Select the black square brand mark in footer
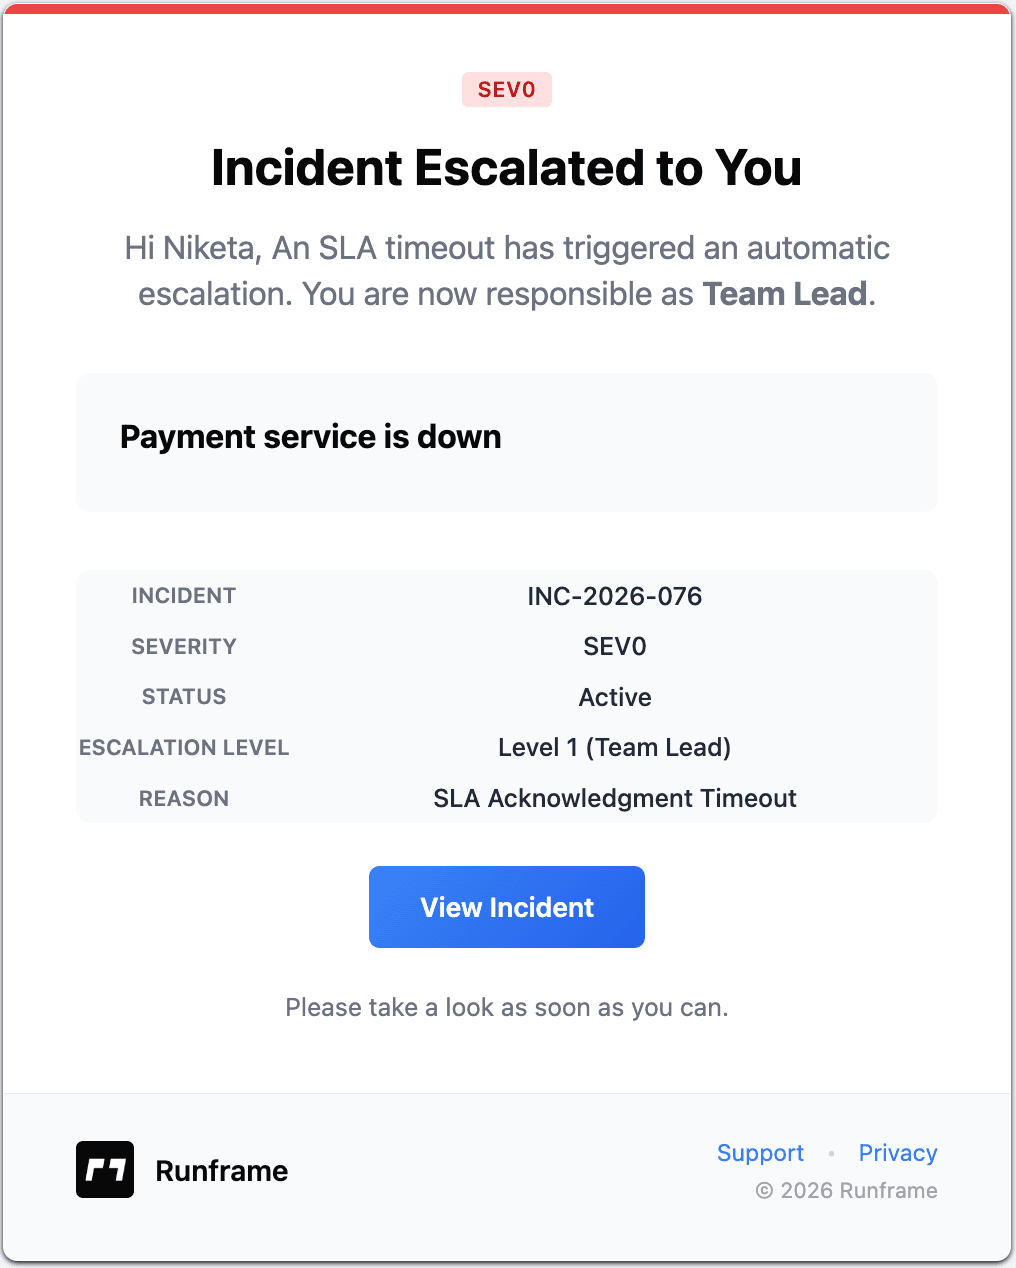This screenshot has width=1016, height=1268. click(x=104, y=1169)
